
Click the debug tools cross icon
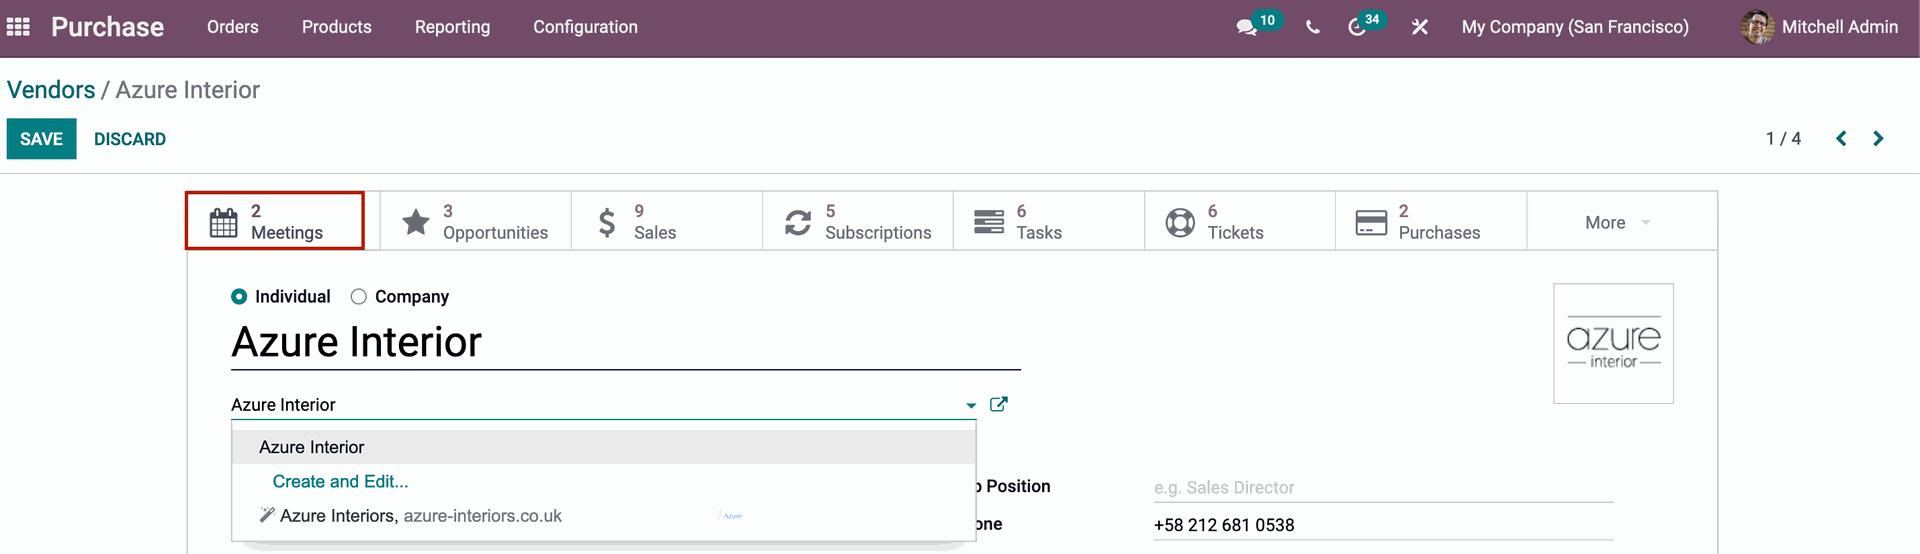[1420, 27]
